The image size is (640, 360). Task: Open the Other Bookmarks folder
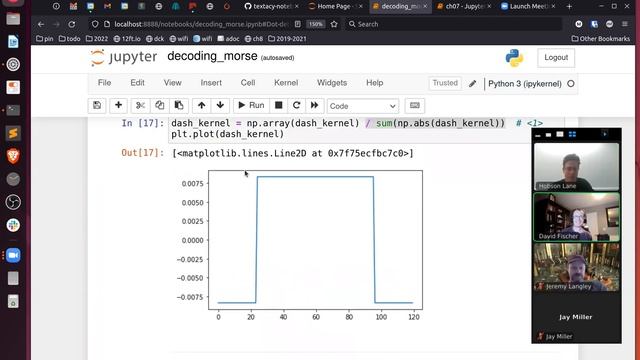(600, 39)
